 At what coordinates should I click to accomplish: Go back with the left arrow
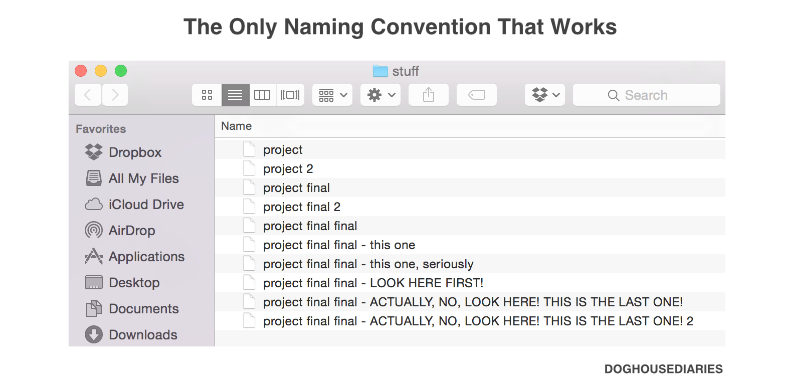pyautogui.click(x=88, y=95)
